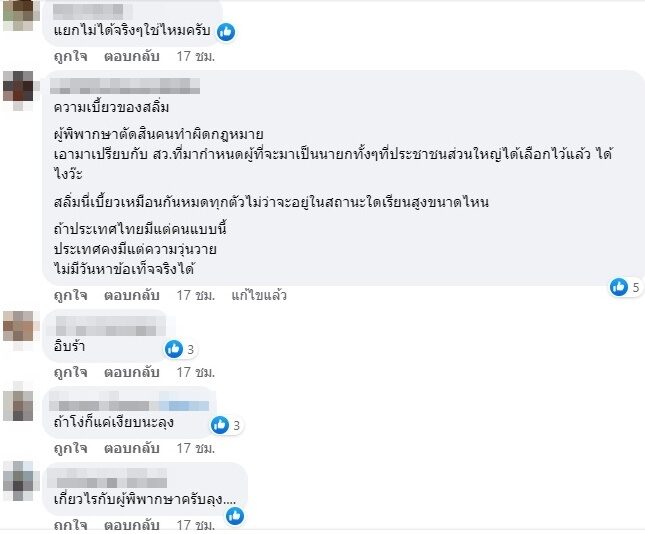645x534 pixels.
Task: Like the 'แยกไม่ได้จริงๆใช่ไหมครับ' comment via ถูกใจ
Action: [x=71, y=56]
